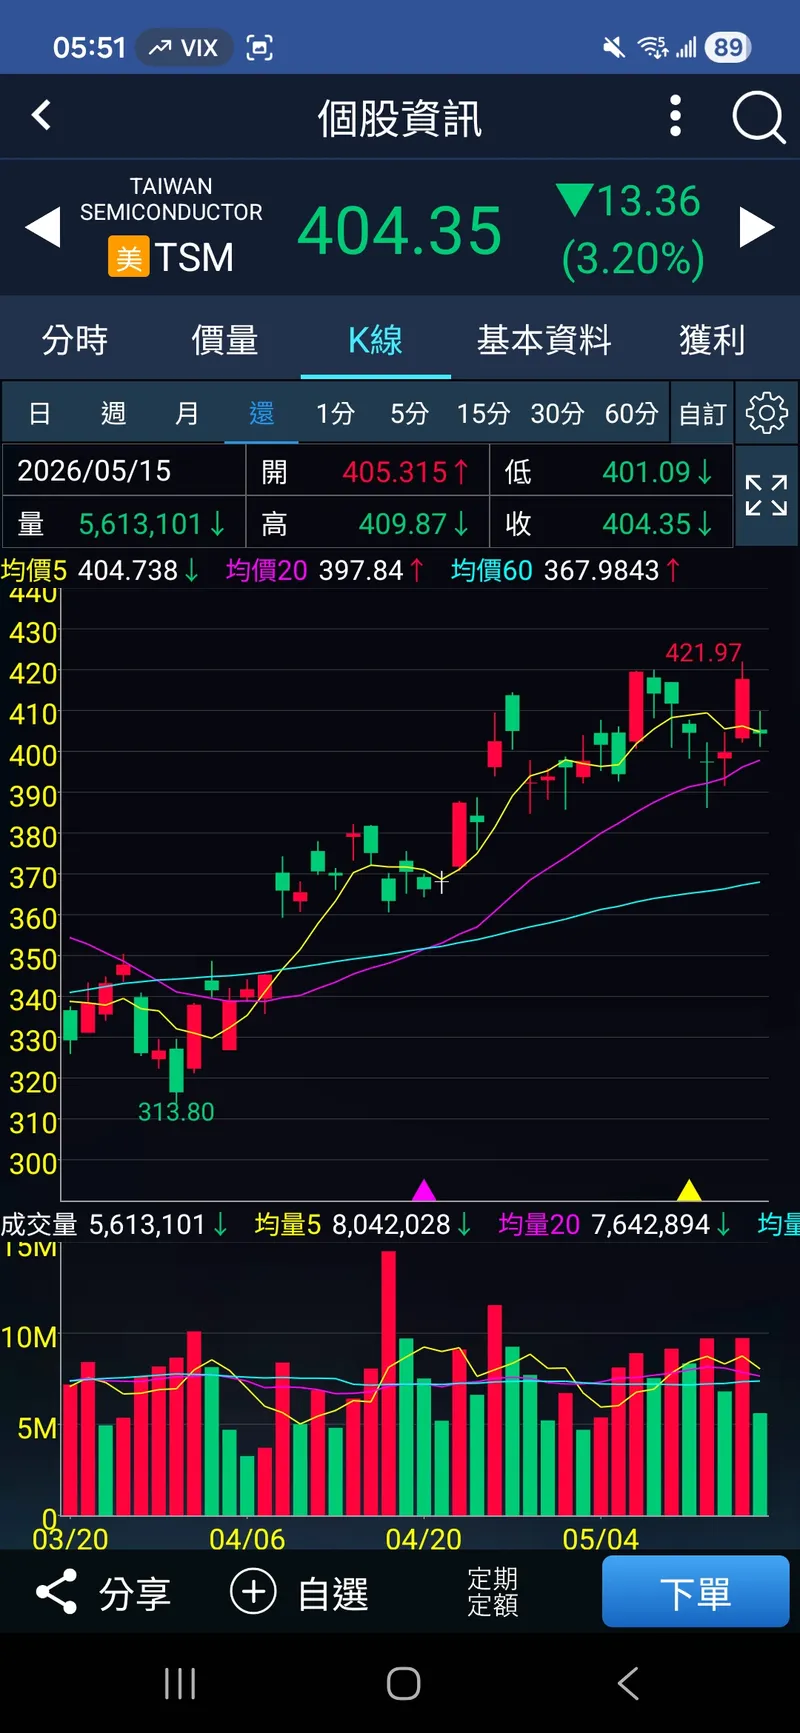
Task: Tap the 下單 order button
Action: coord(696,1591)
